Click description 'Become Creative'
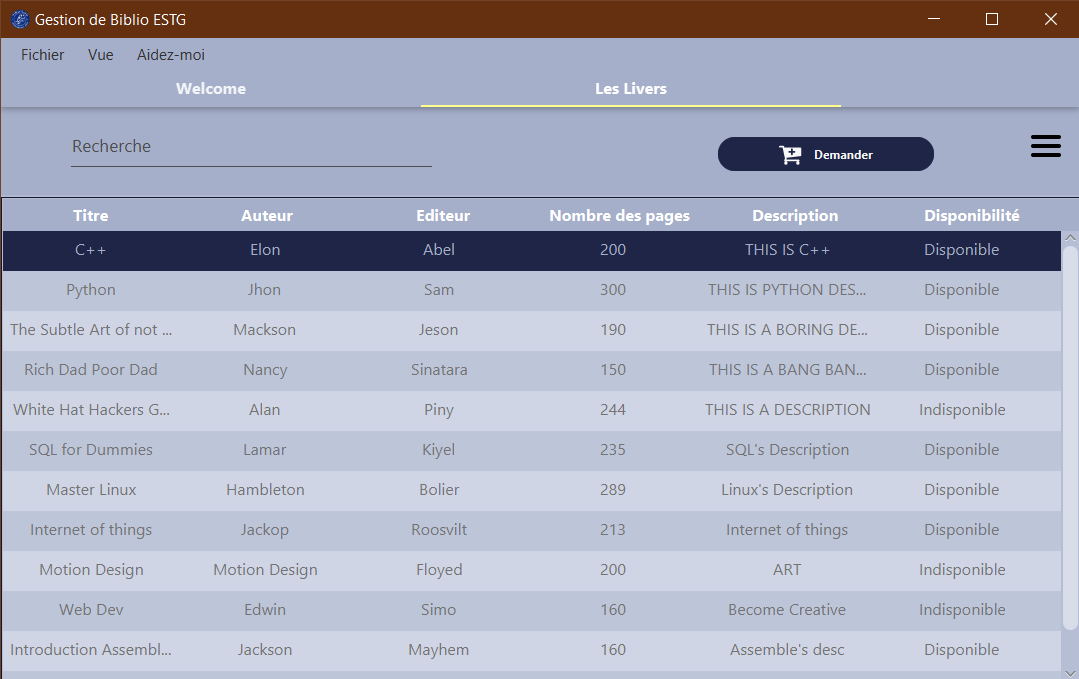Image resolution: width=1079 pixels, height=679 pixels. coord(787,610)
